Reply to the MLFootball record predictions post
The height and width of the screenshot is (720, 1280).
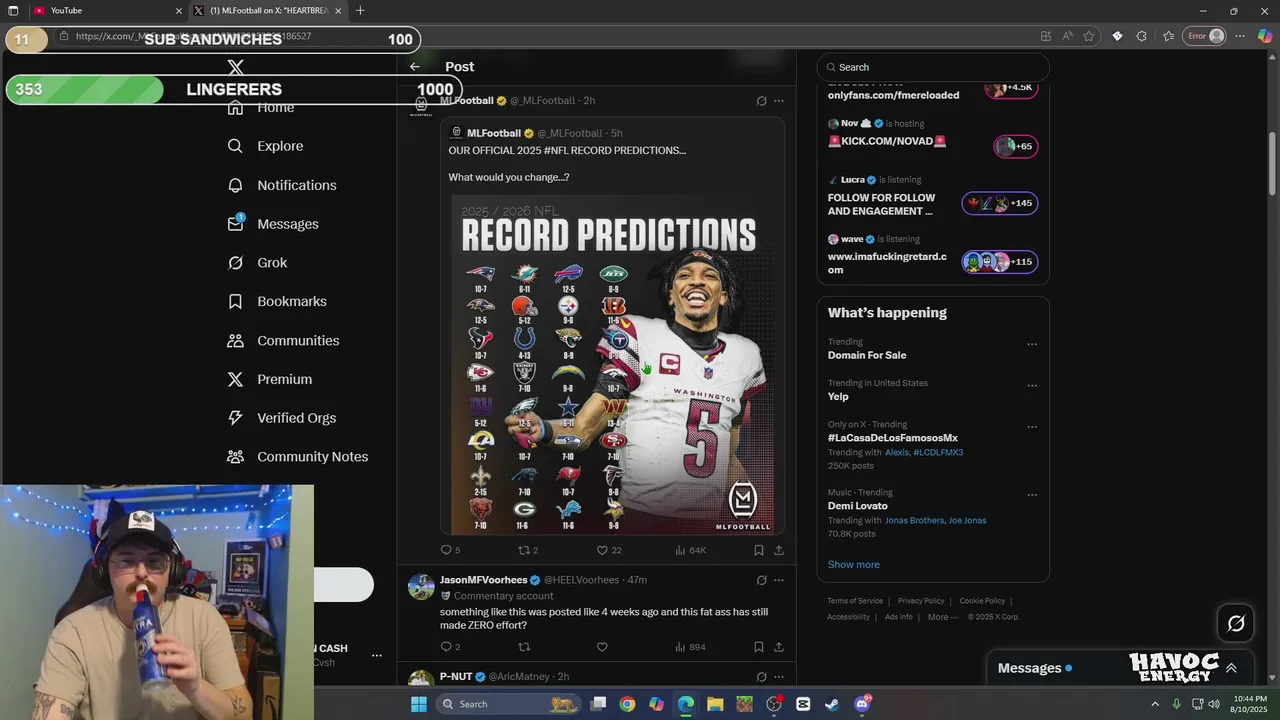coord(447,550)
